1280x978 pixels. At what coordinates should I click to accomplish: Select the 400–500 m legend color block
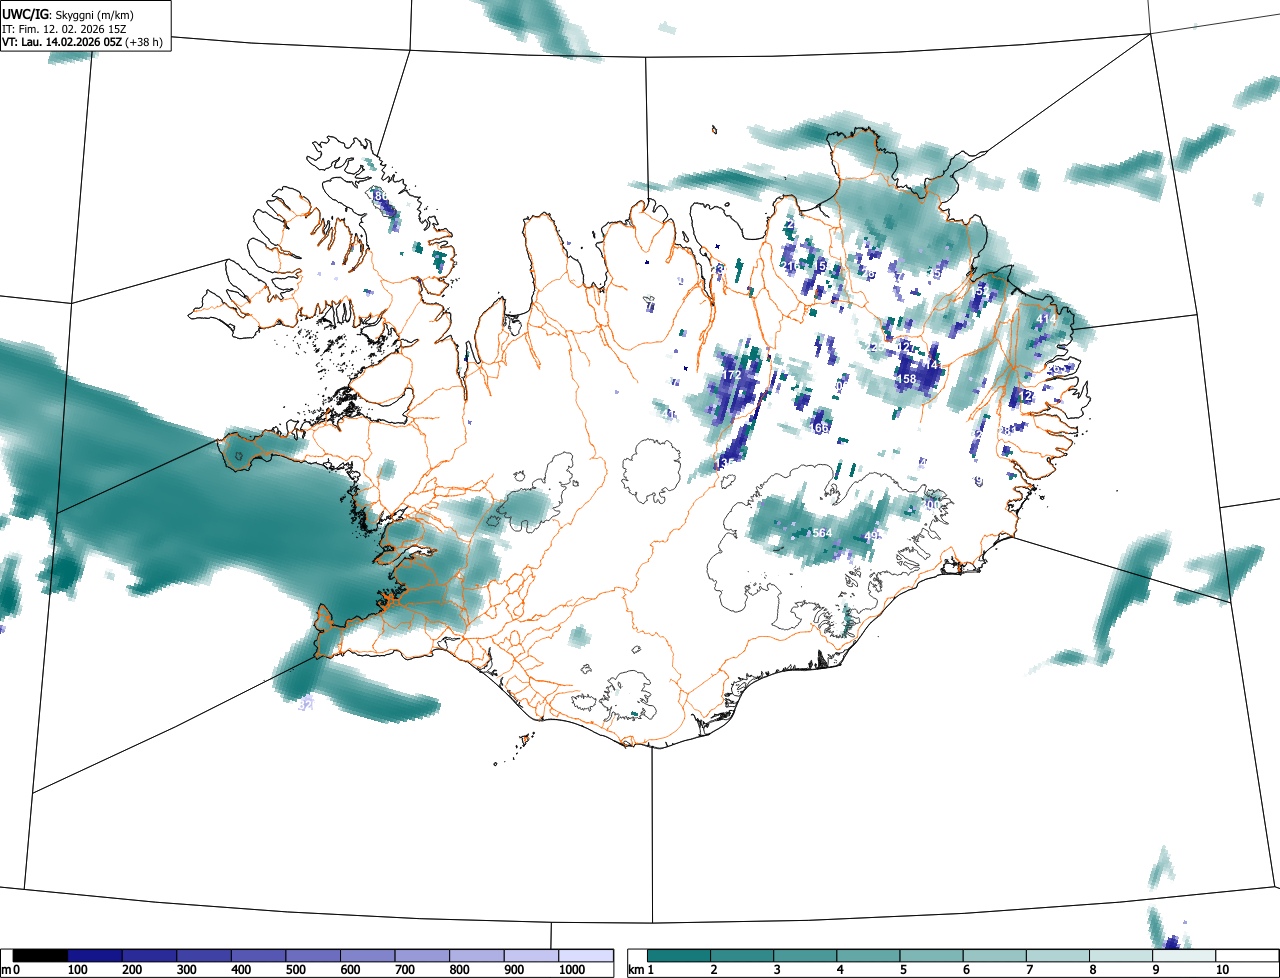(259, 956)
